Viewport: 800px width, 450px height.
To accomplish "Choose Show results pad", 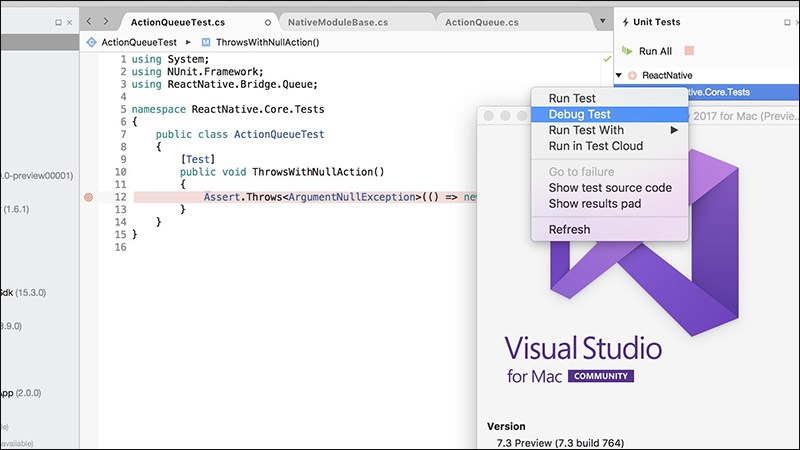I will click(610, 204).
